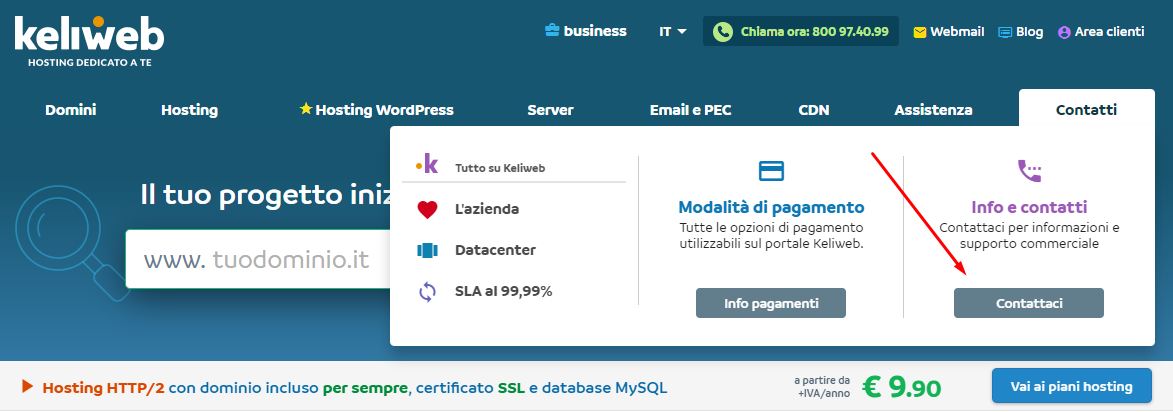Open the Hosting WordPress menu
This screenshot has height=412, width=1173.
click(376, 110)
